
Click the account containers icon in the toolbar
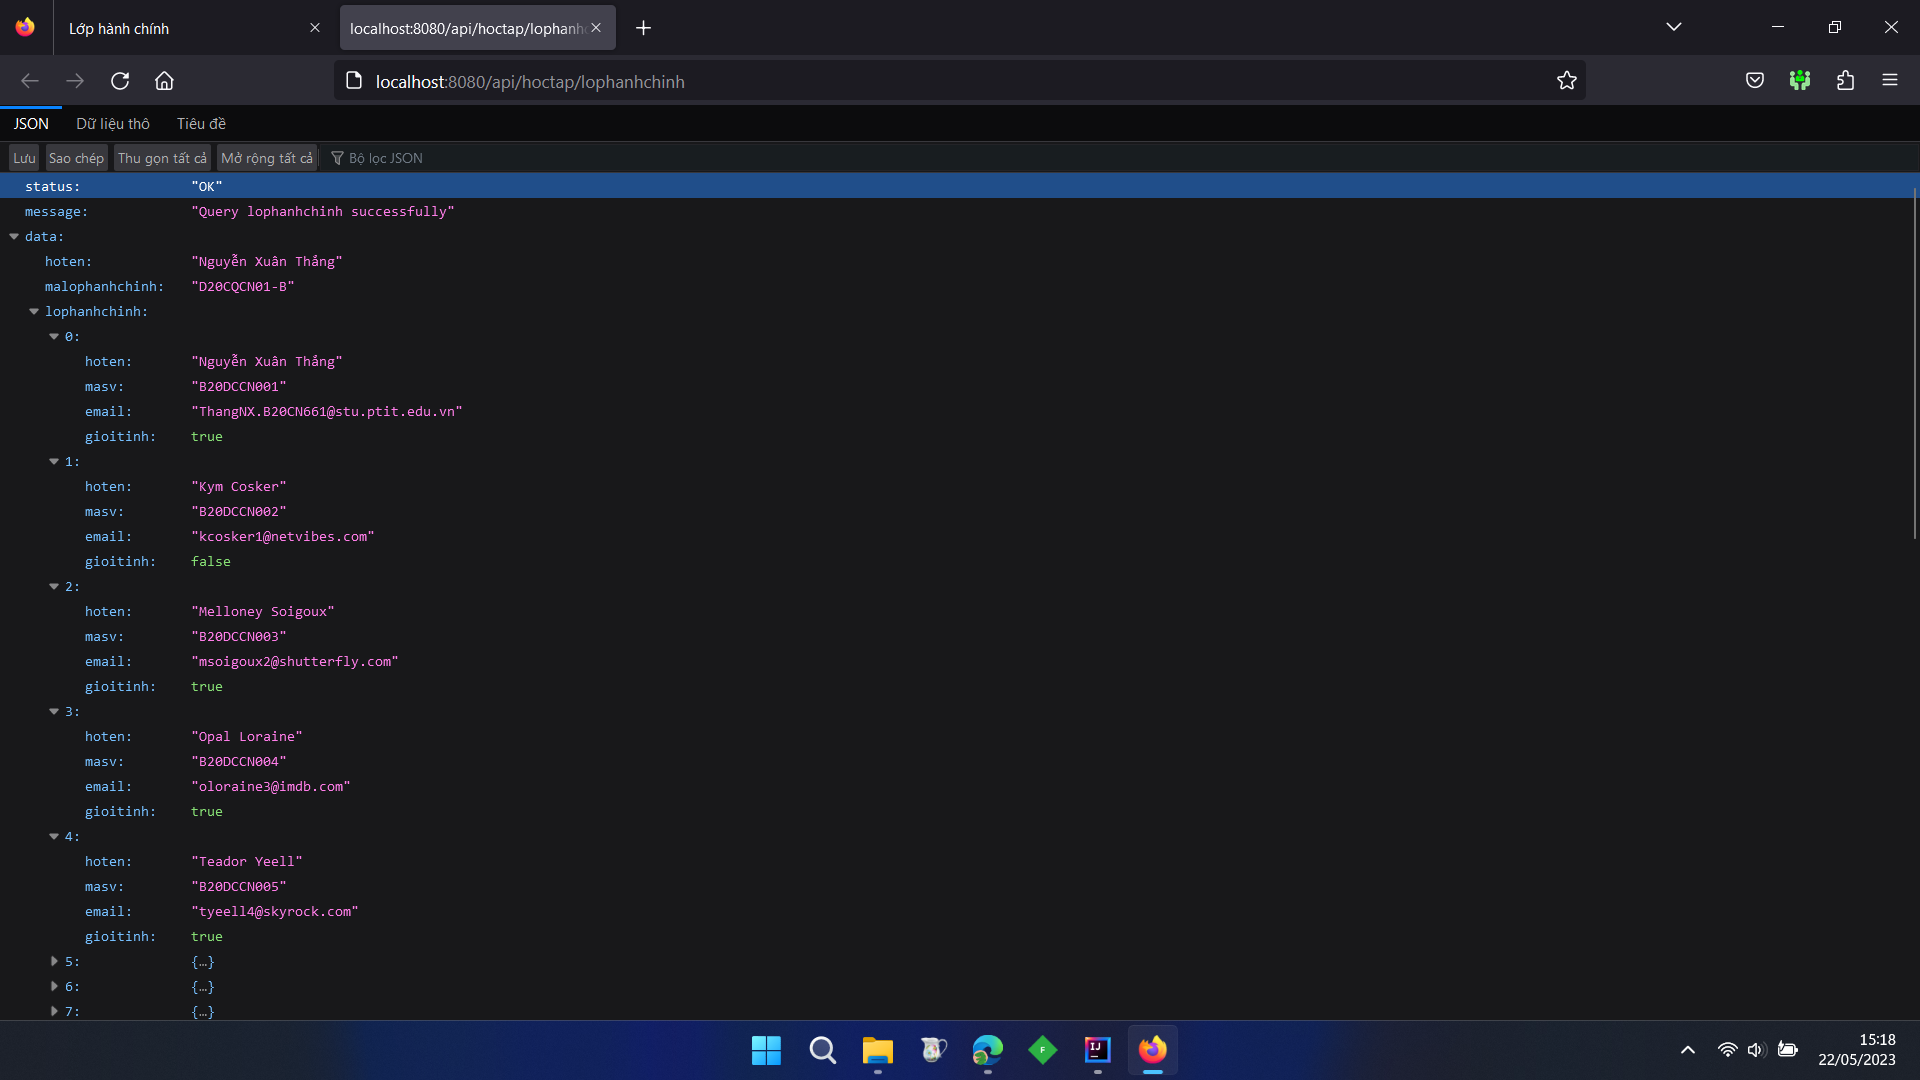(1800, 81)
